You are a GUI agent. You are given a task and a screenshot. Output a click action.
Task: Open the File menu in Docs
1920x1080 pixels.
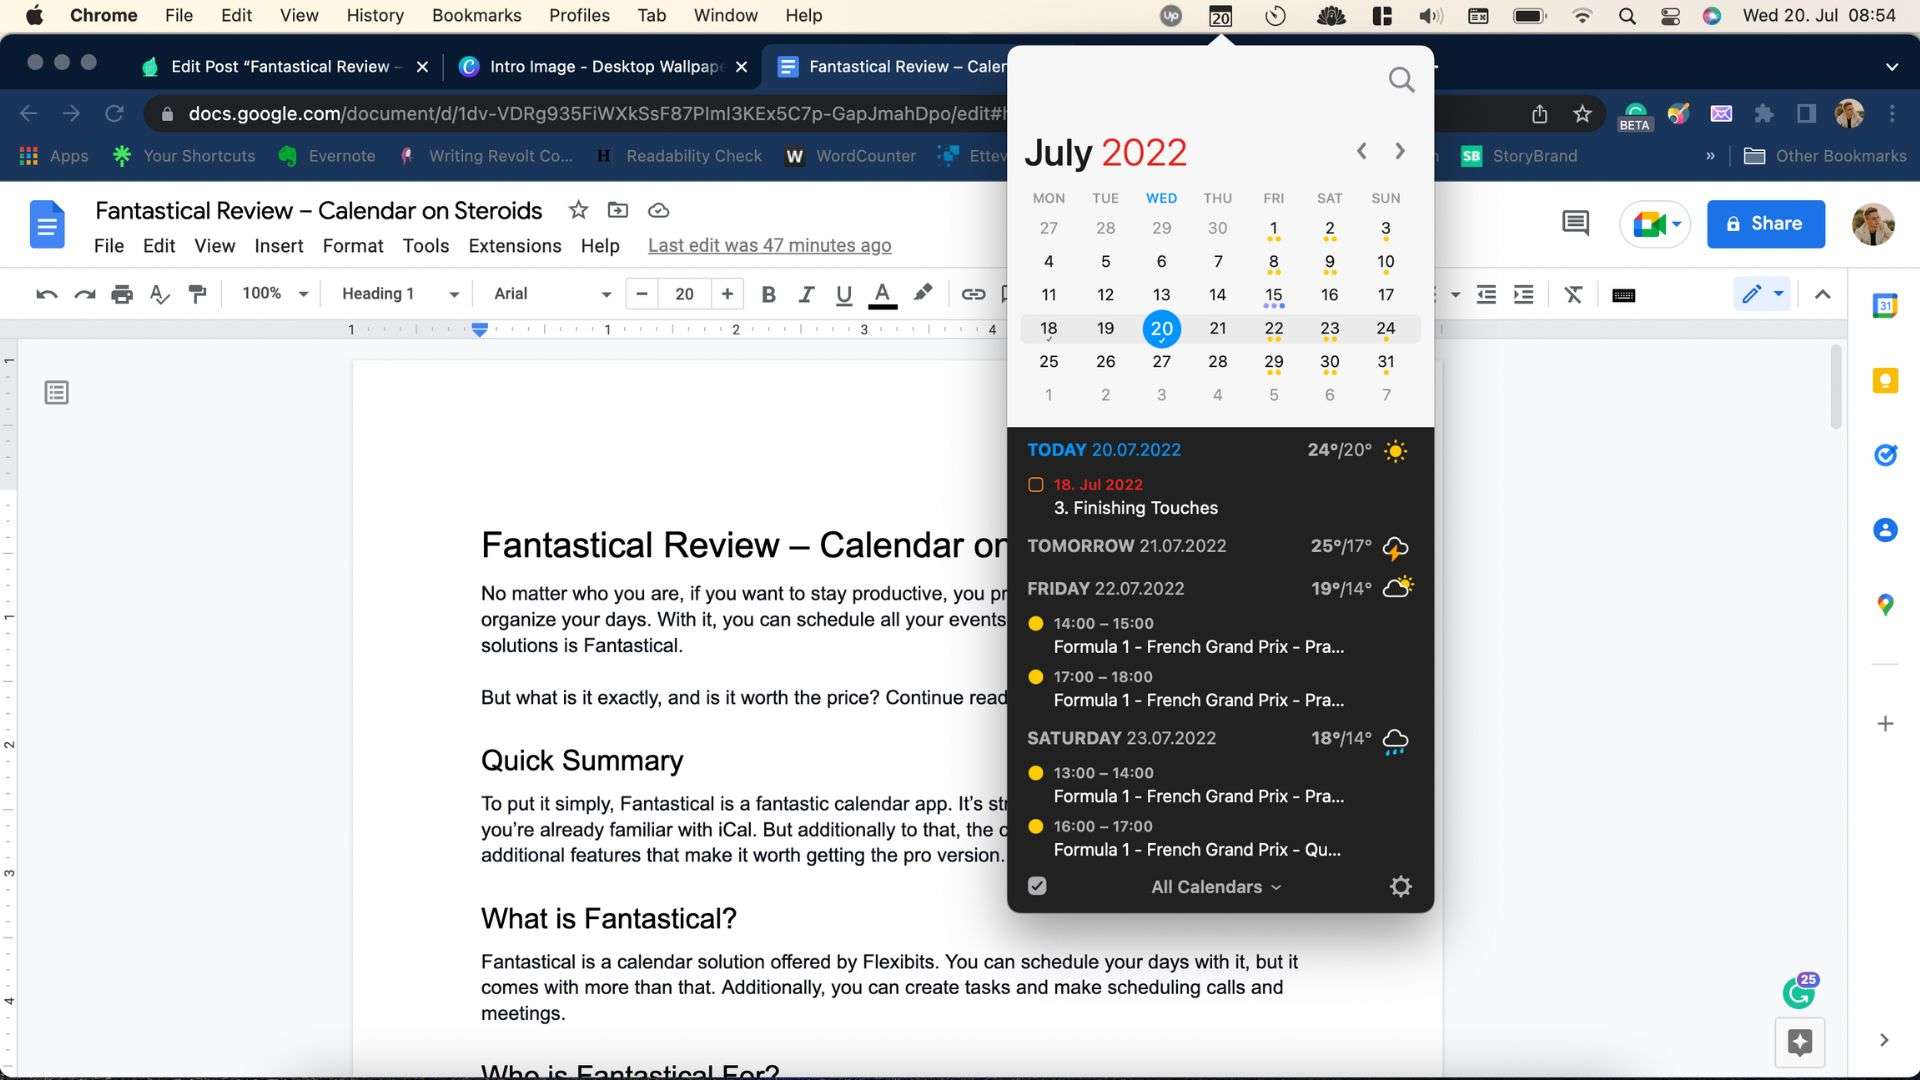pyautogui.click(x=109, y=246)
